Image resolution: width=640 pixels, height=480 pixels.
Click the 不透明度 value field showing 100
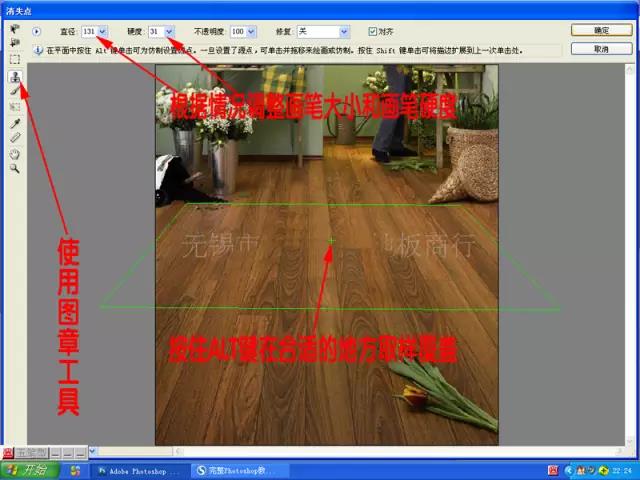239,31
